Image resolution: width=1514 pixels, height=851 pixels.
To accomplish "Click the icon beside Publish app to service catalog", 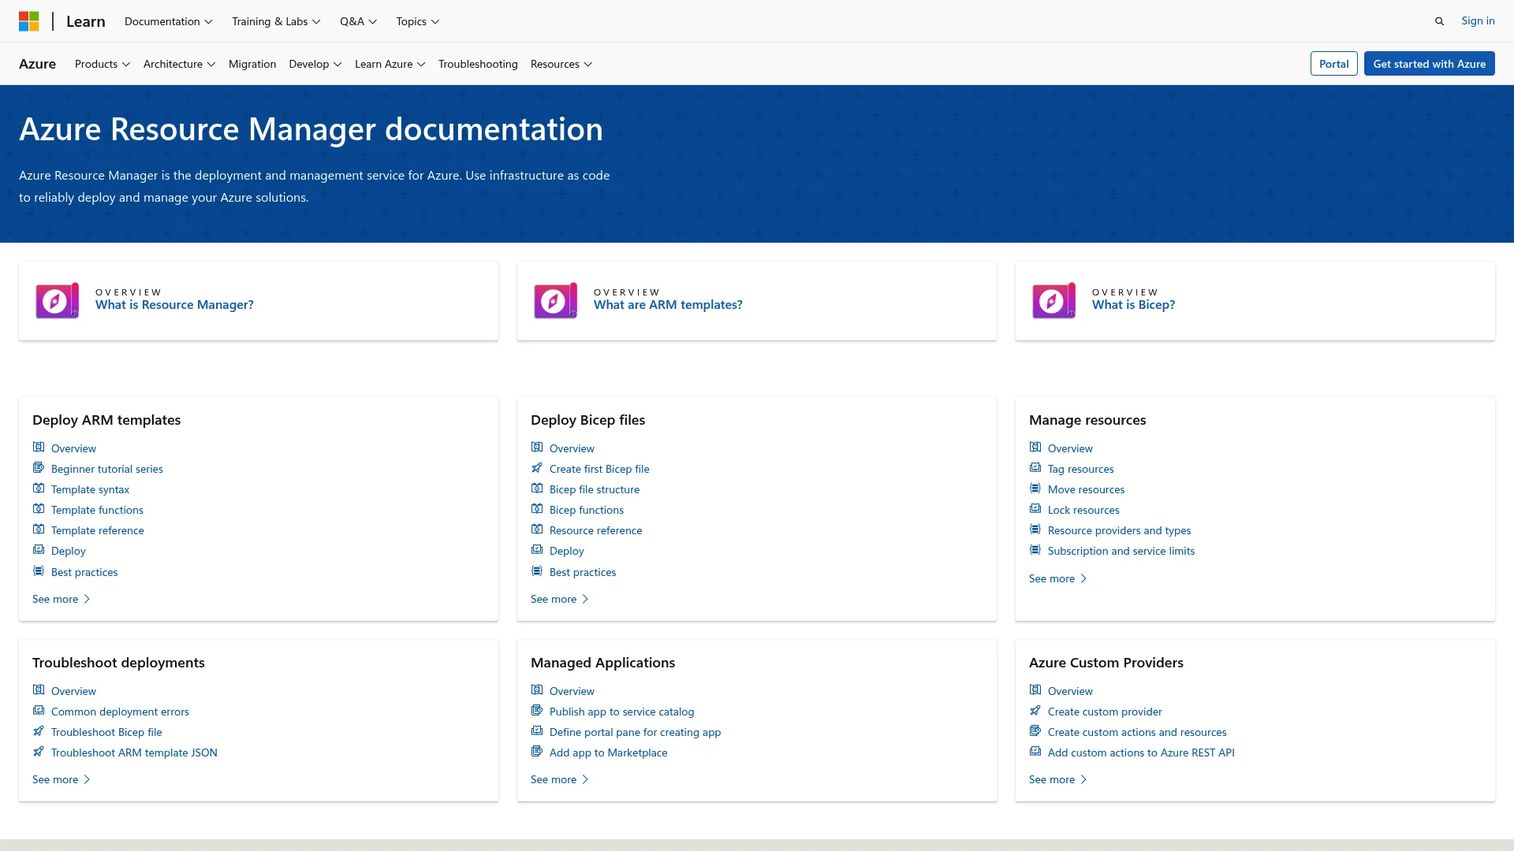I will (537, 711).
